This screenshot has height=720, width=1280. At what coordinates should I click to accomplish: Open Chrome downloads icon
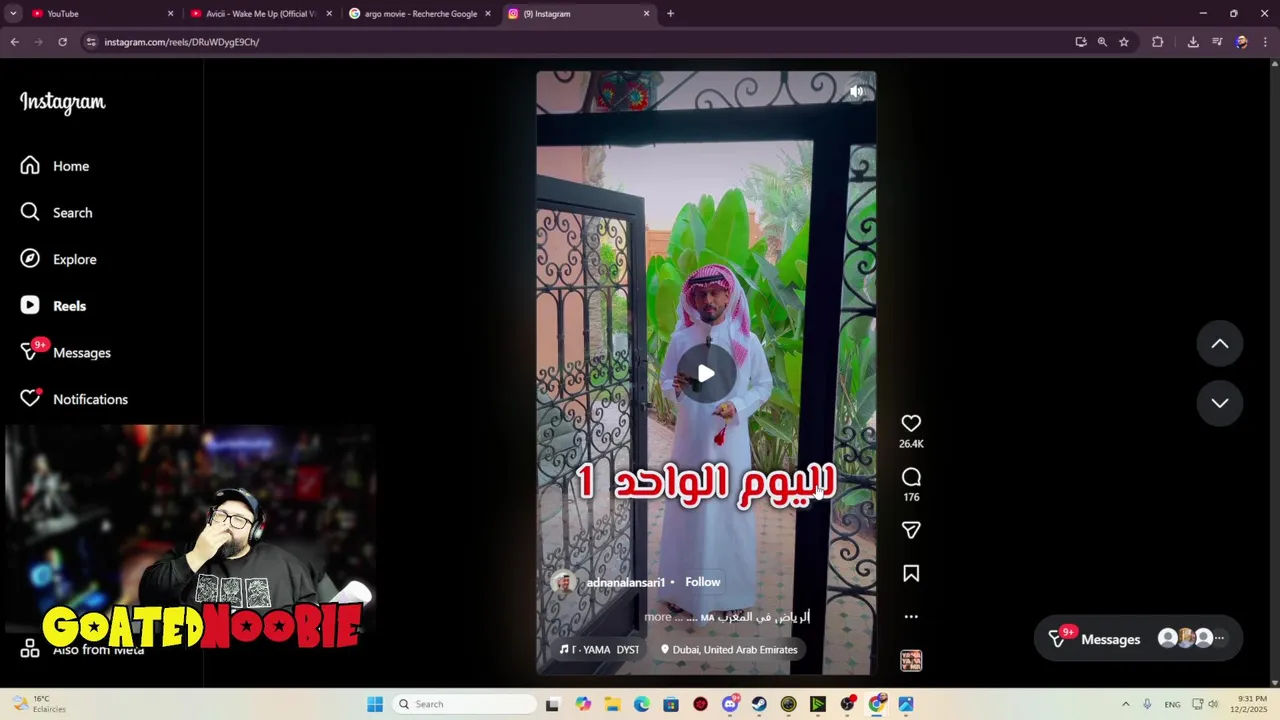click(1193, 42)
